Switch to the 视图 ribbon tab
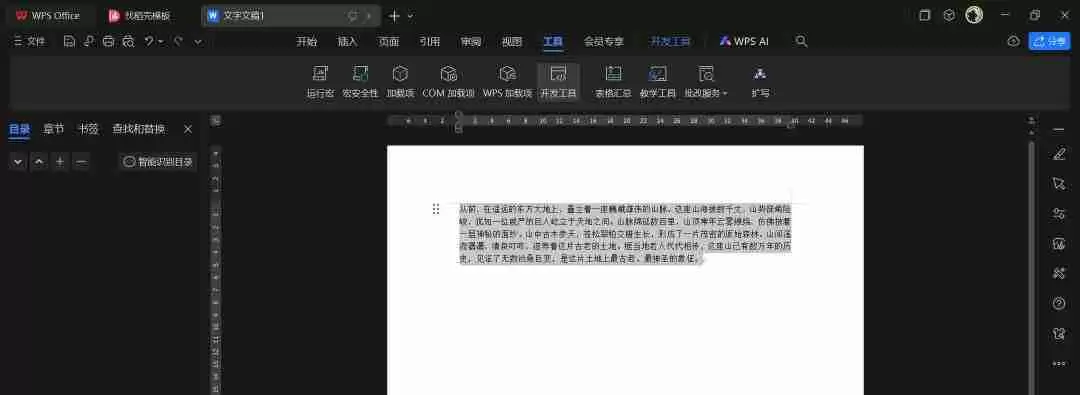 click(512, 41)
